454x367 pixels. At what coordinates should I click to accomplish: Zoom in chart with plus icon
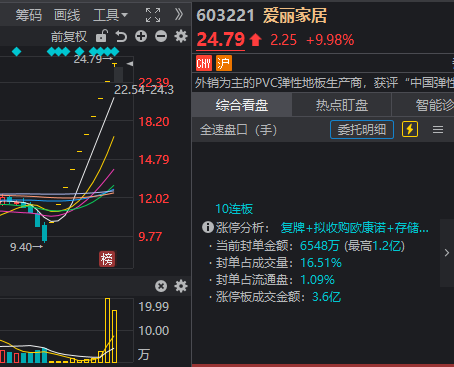click(141, 36)
